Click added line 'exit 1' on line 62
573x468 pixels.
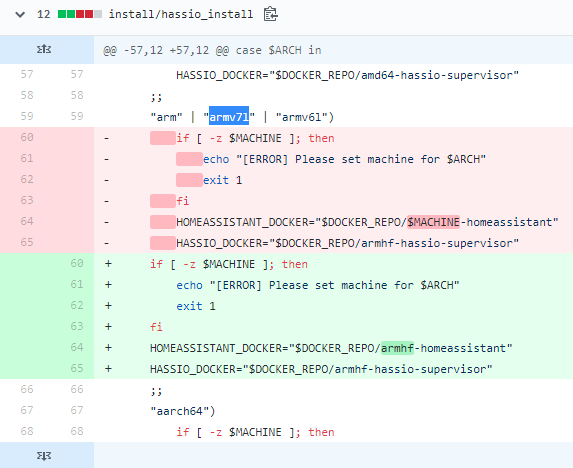pyautogui.click(x=196, y=306)
